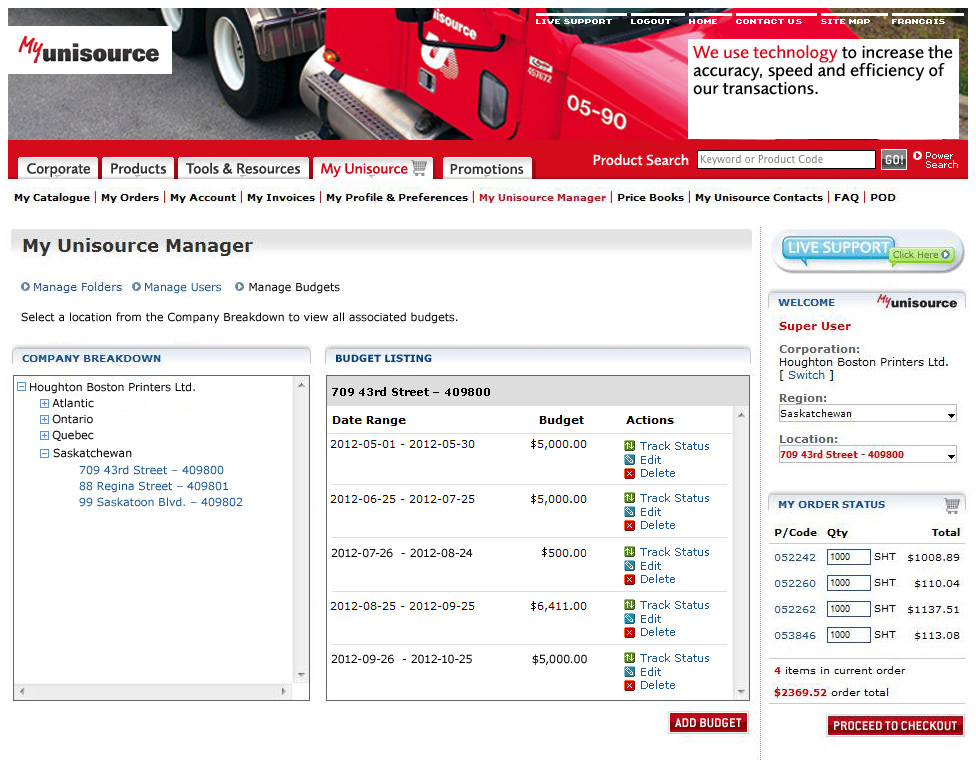This screenshot has width=976, height=760.
Task: Click the Power Search arrow icon
Action: pyautogui.click(x=918, y=156)
